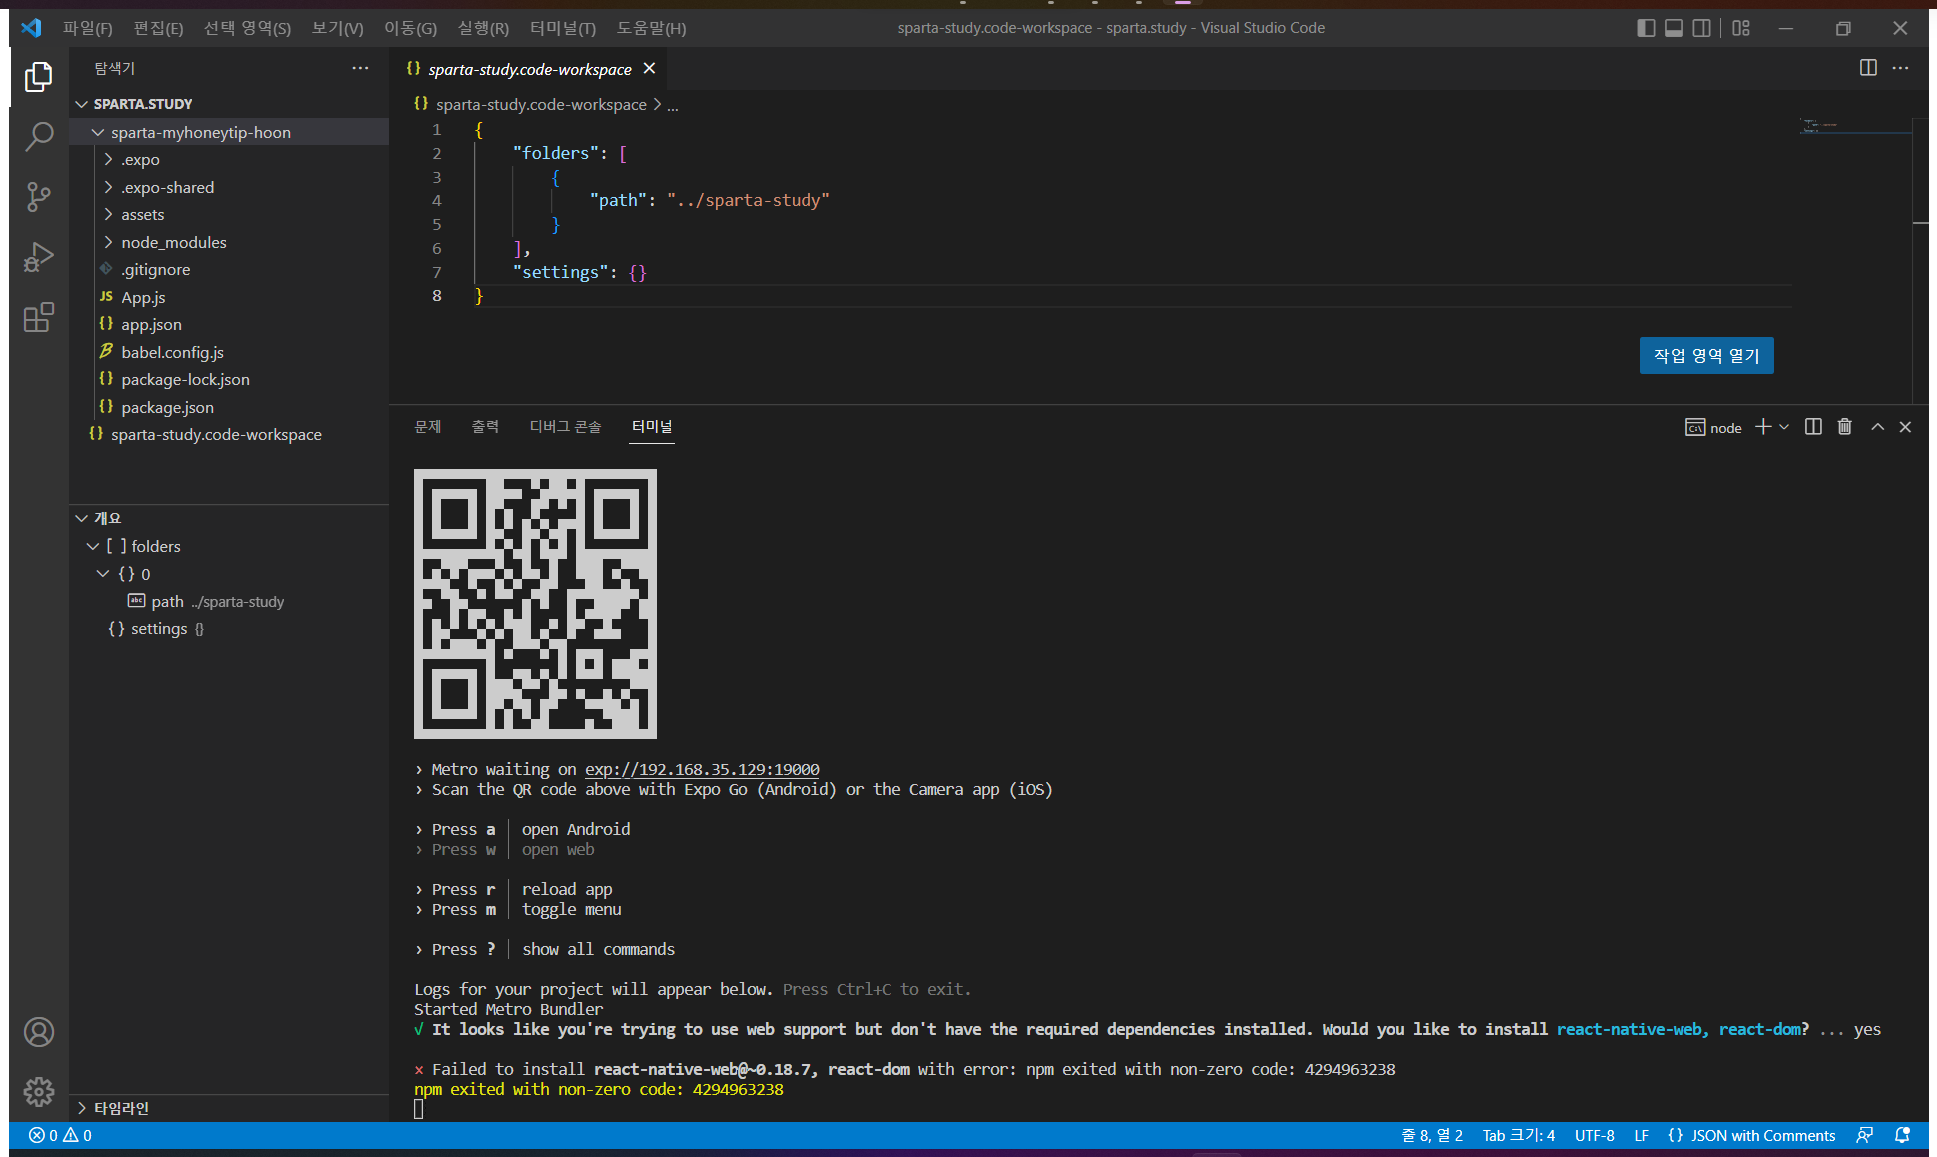Open the Explorer view in activity bar
Image resolution: width=1937 pixels, height=1157 pixels.
point(38,76)
